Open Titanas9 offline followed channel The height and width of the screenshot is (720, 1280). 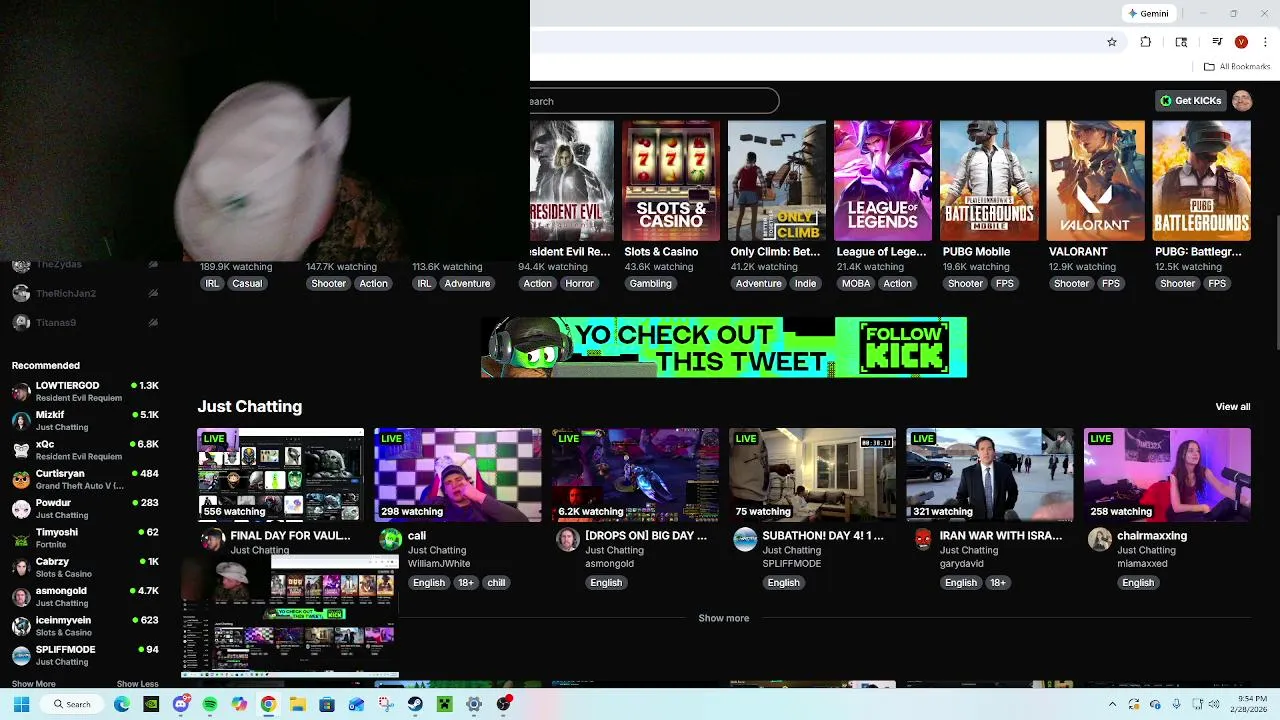[x=85, y=323]
